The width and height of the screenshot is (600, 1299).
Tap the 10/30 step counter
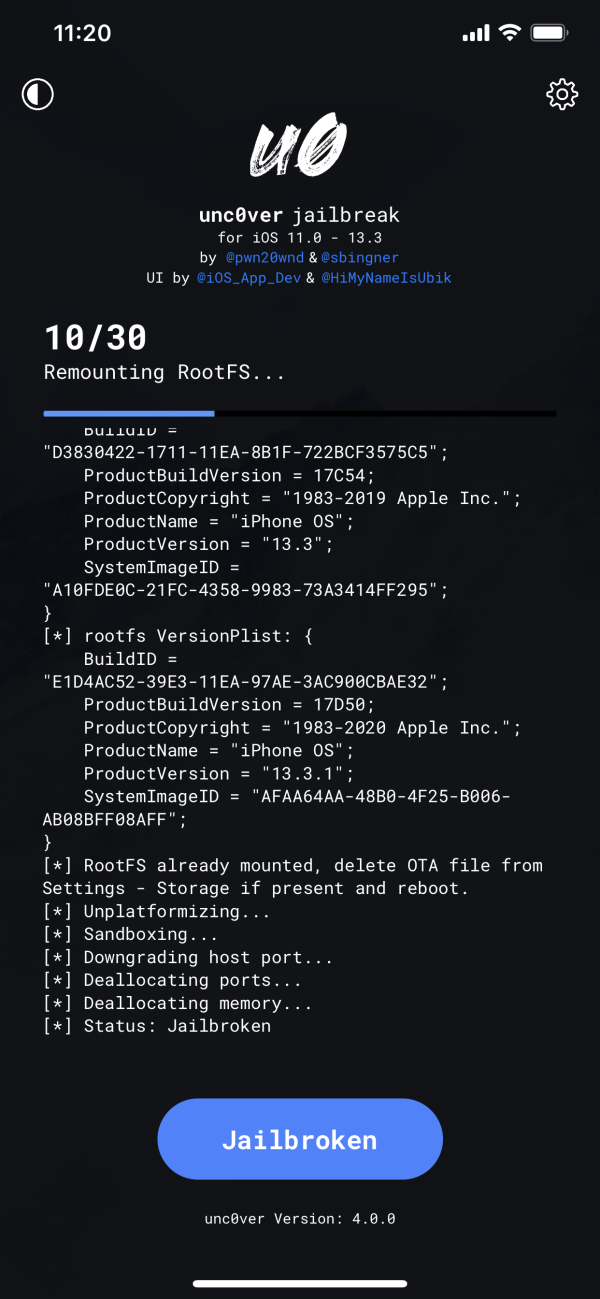point(95,338)
